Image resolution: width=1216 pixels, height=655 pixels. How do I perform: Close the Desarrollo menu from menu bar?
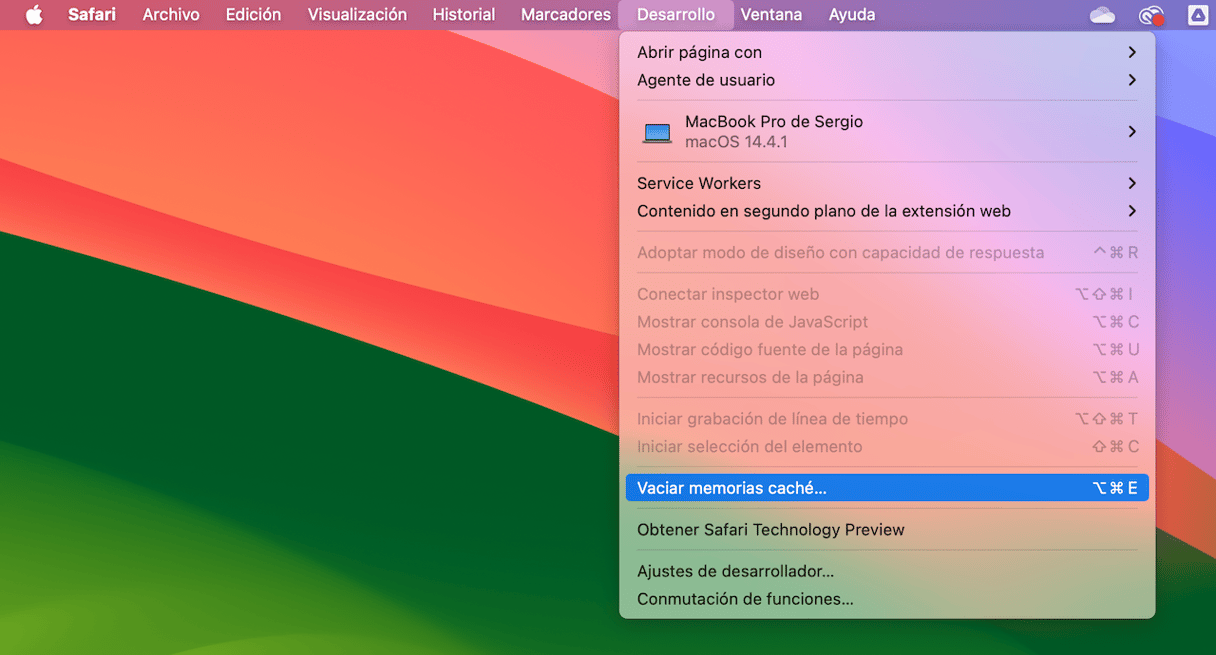click(676, 15)
